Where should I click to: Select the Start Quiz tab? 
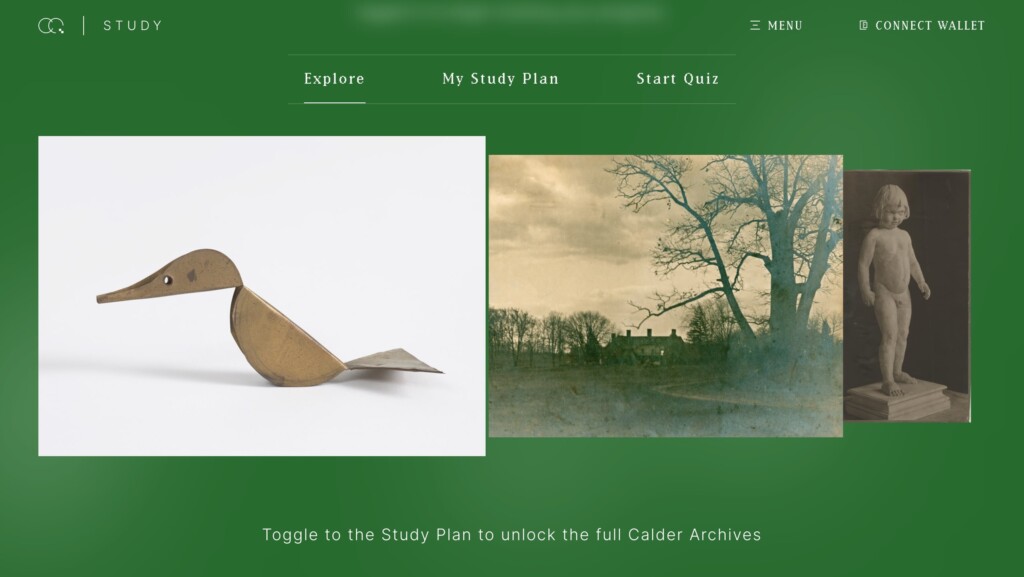[x=678, y=79]
